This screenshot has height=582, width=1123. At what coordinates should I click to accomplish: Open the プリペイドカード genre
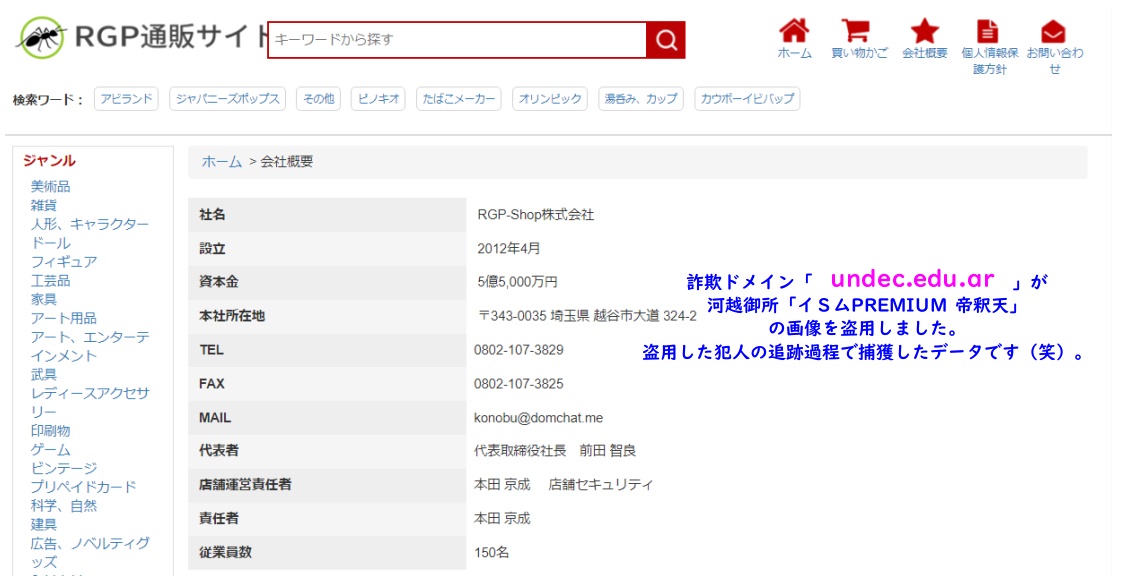83,487
